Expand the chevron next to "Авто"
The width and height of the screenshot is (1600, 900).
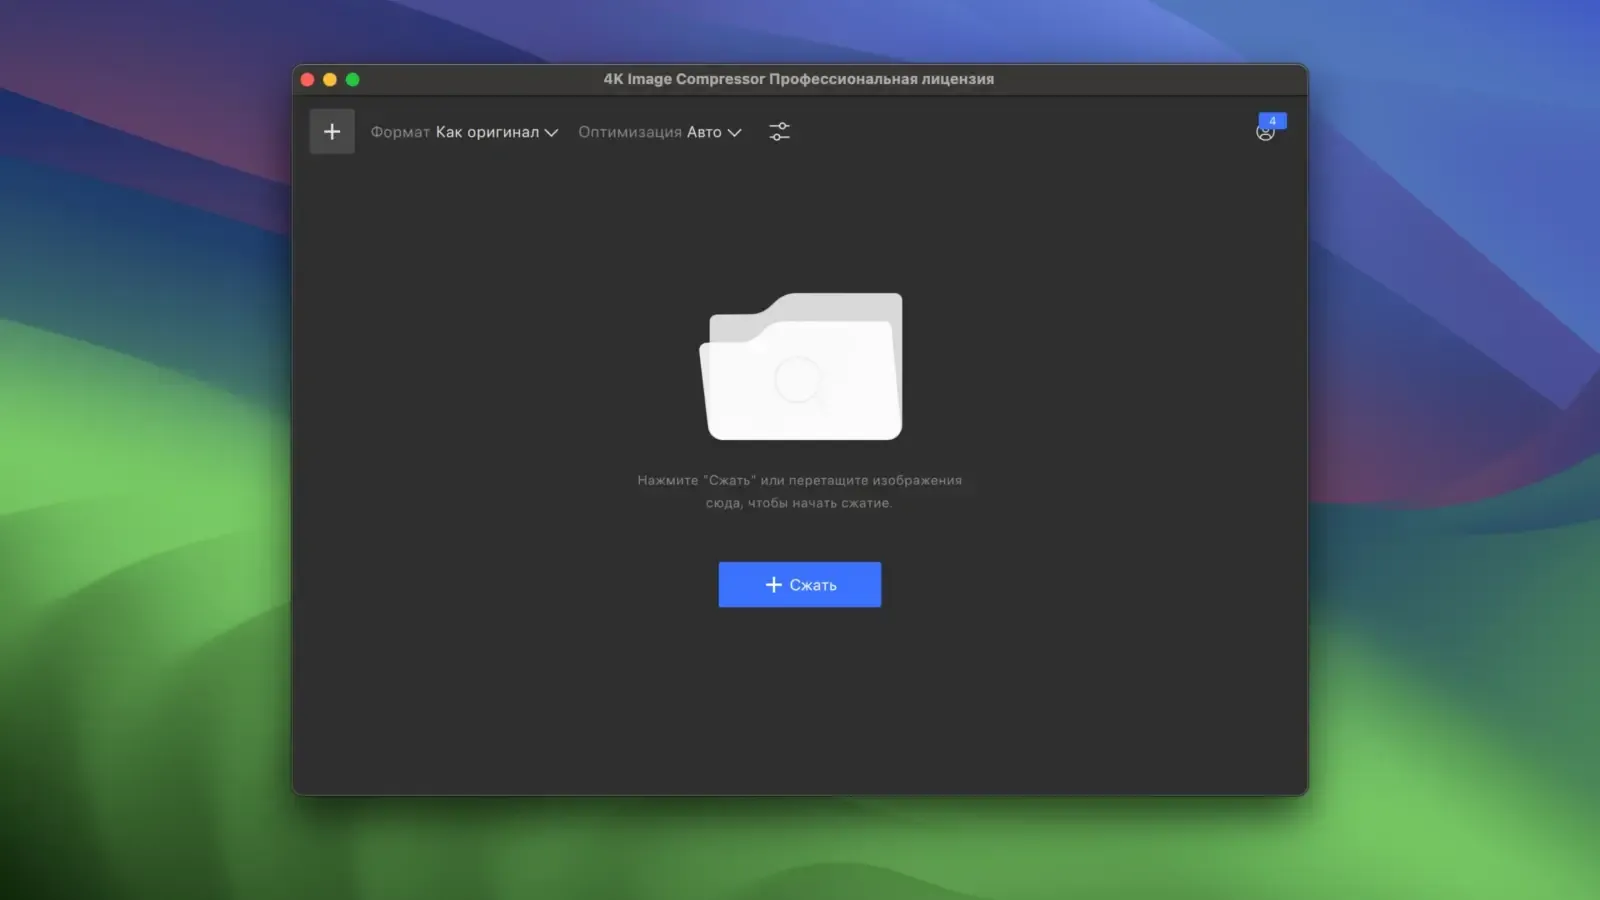[734, 133]
